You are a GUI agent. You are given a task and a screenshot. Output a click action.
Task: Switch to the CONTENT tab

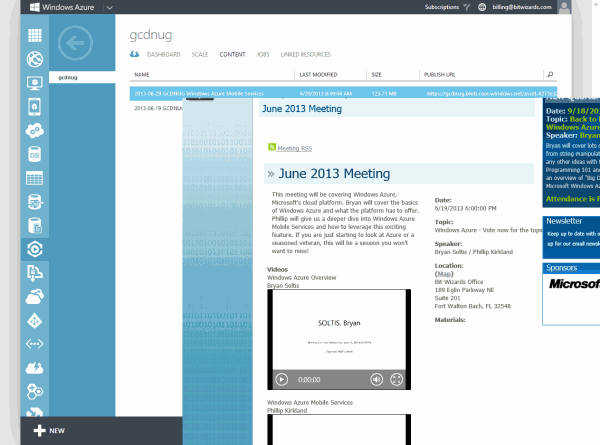(232, 54)
